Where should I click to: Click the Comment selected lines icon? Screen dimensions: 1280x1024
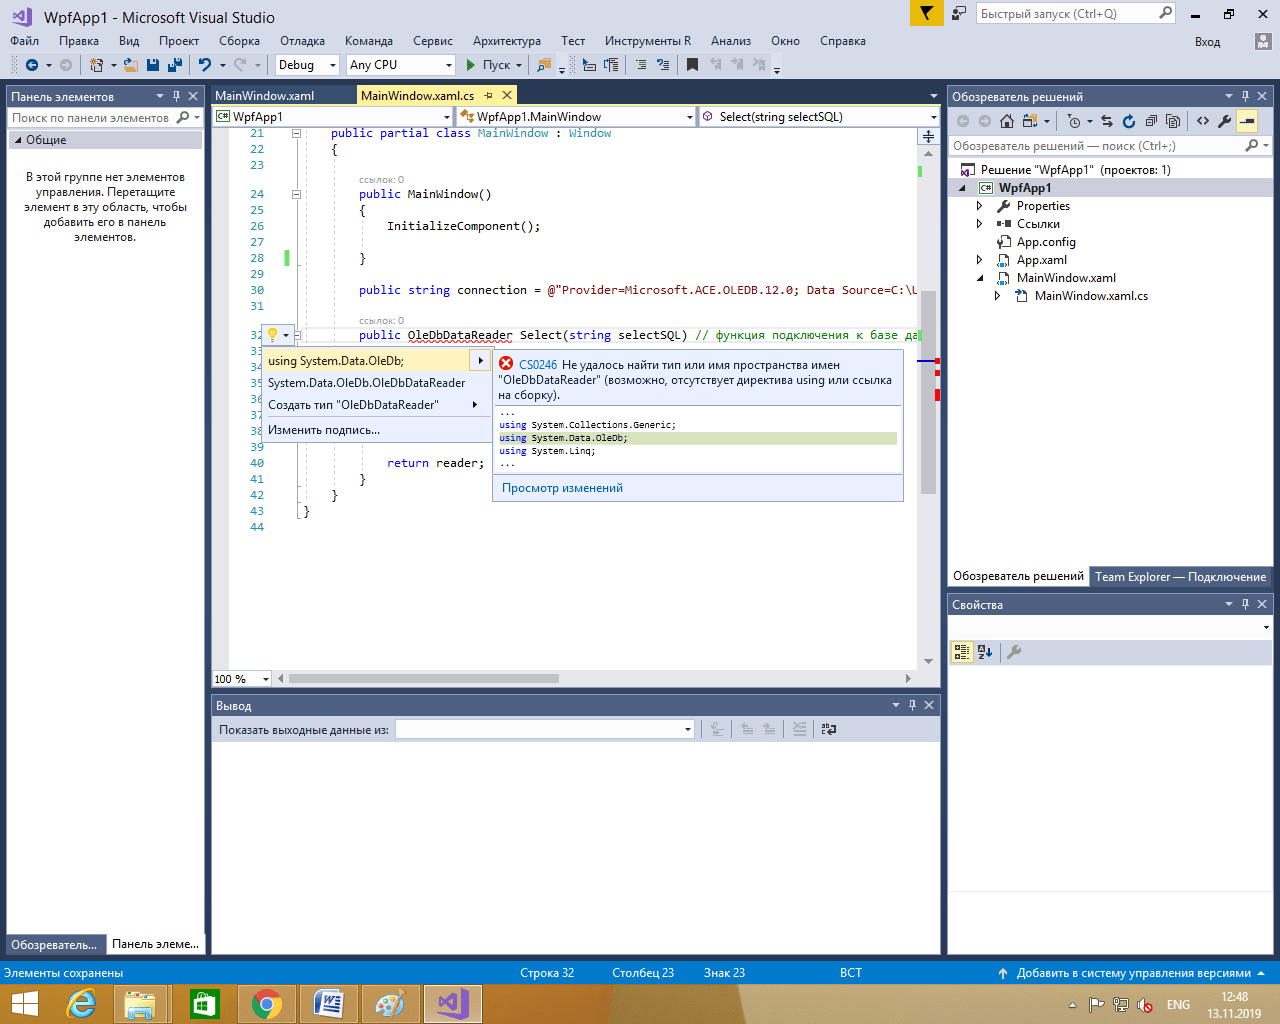coord(641,65)
